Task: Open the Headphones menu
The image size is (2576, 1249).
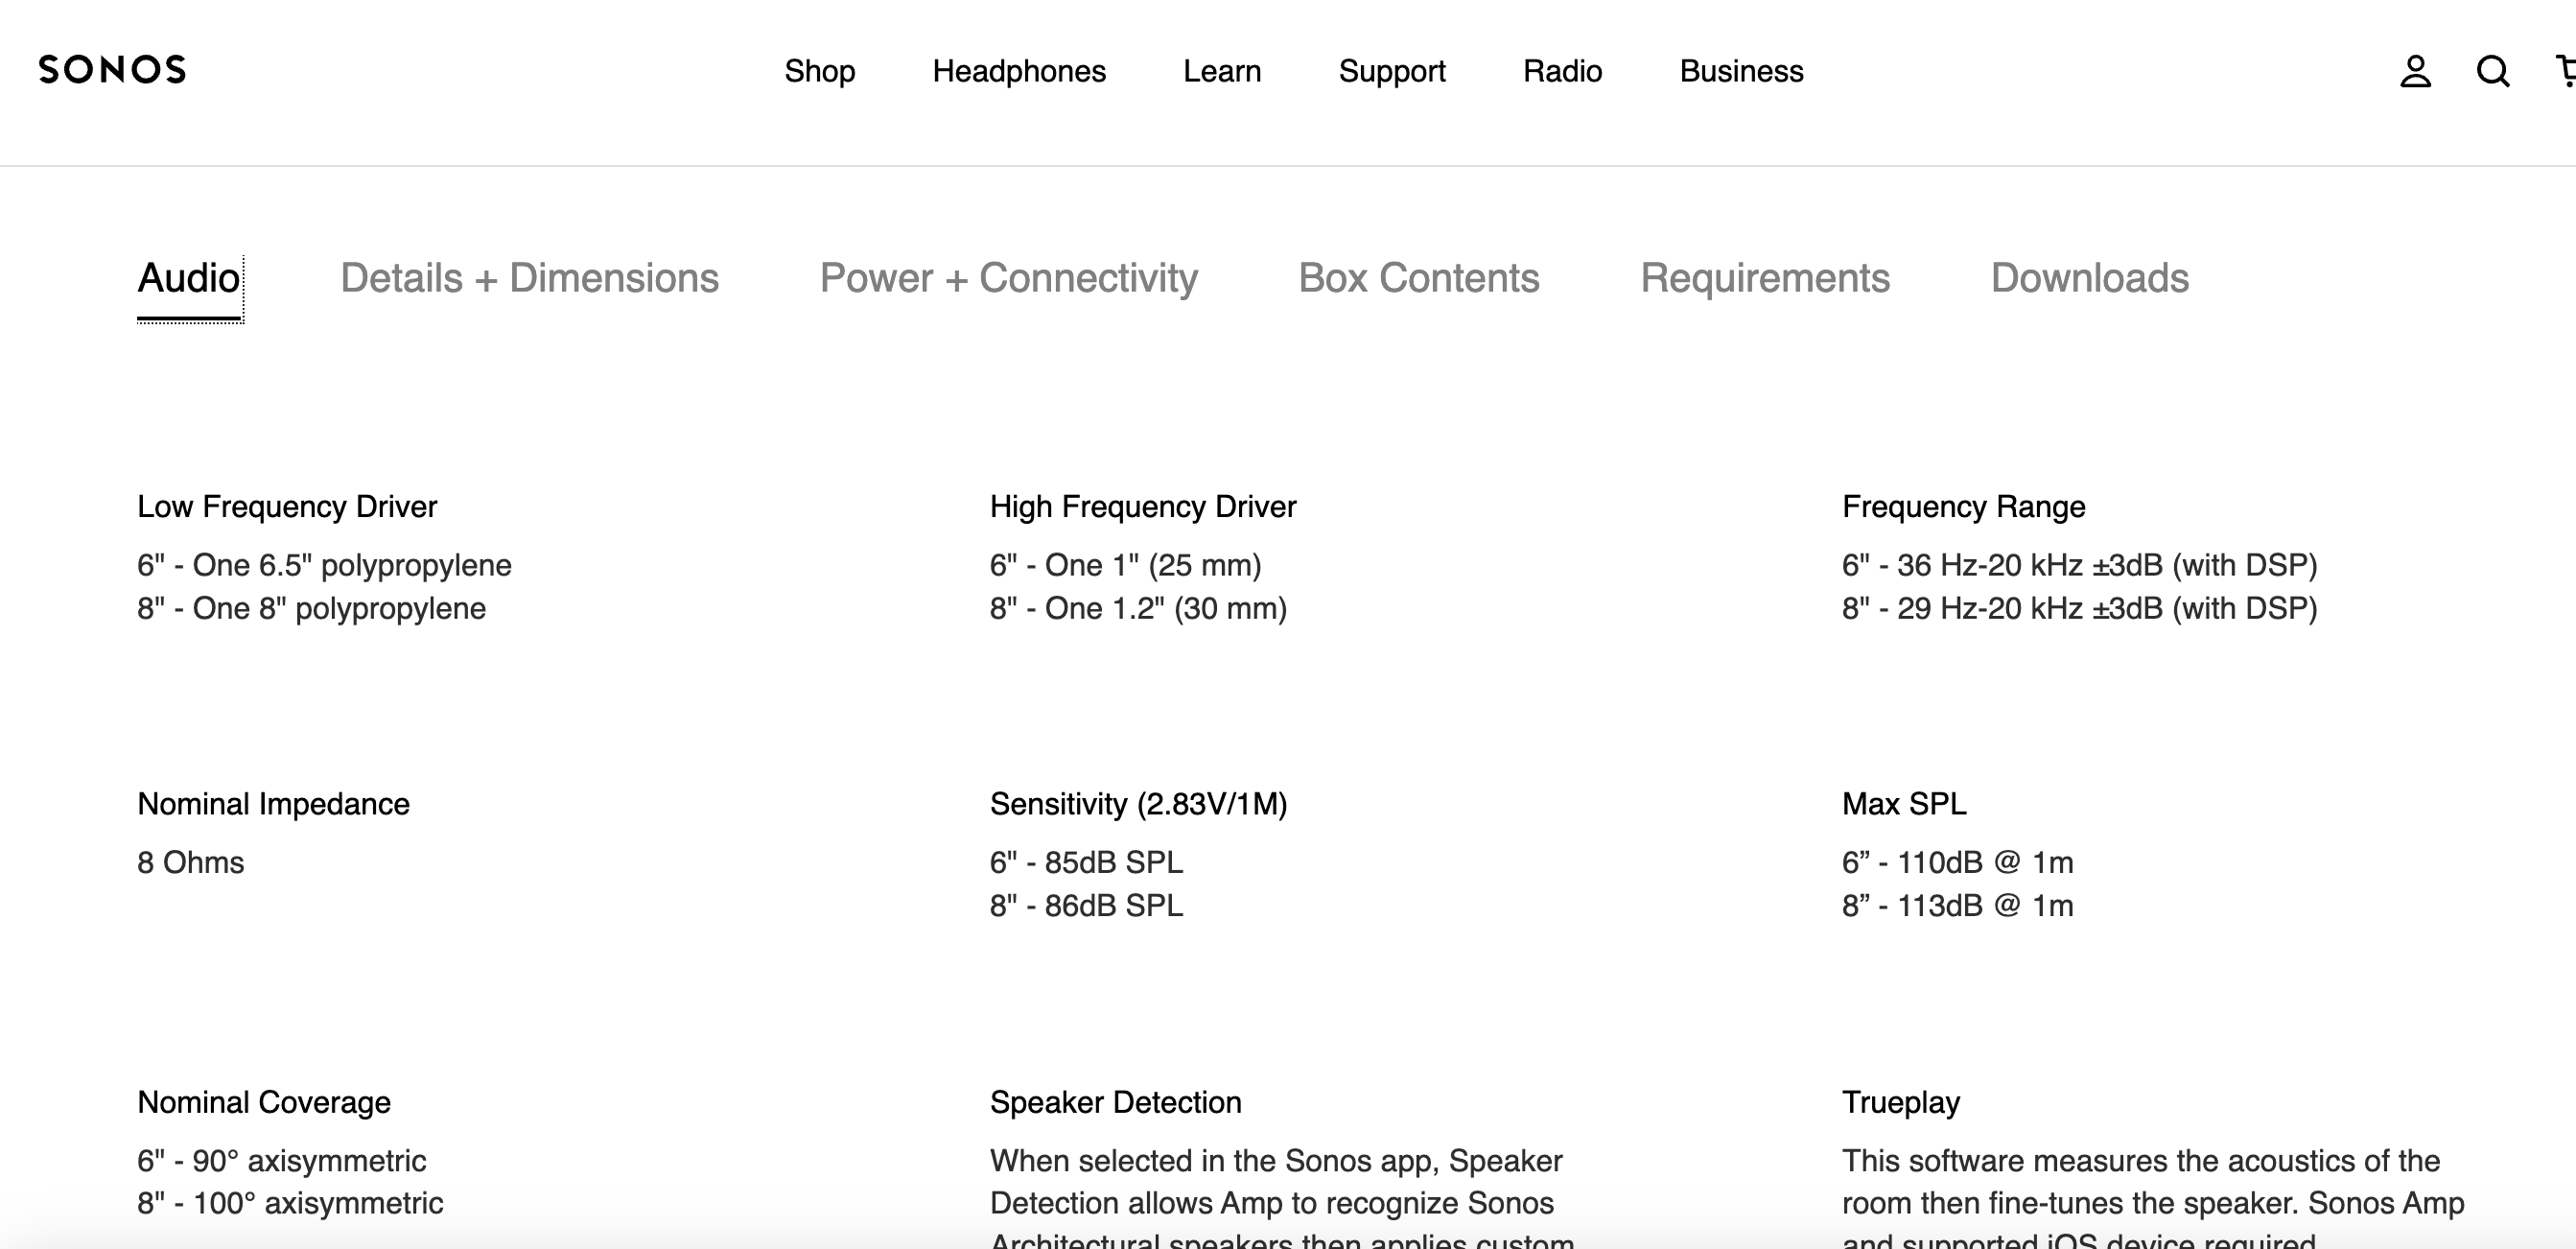Action: 1019,71
